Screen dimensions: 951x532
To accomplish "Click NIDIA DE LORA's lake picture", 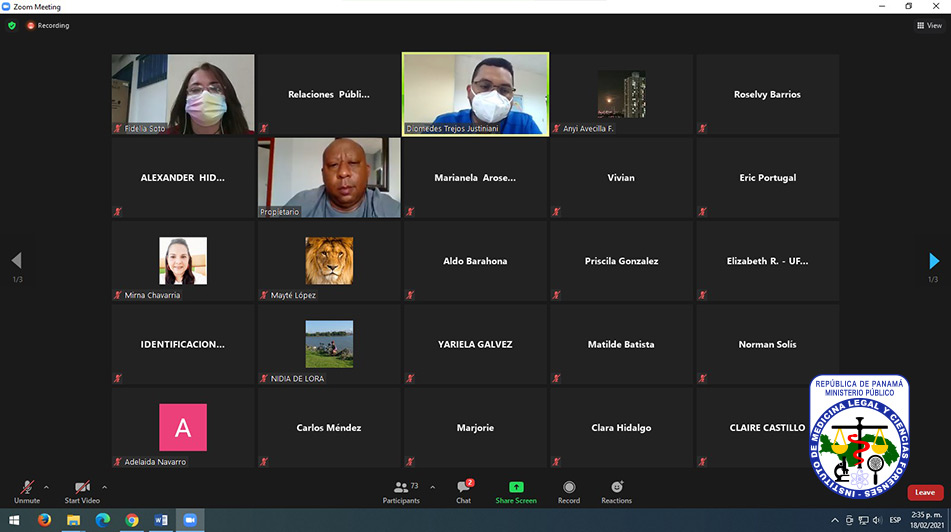I will click(329, 344).
